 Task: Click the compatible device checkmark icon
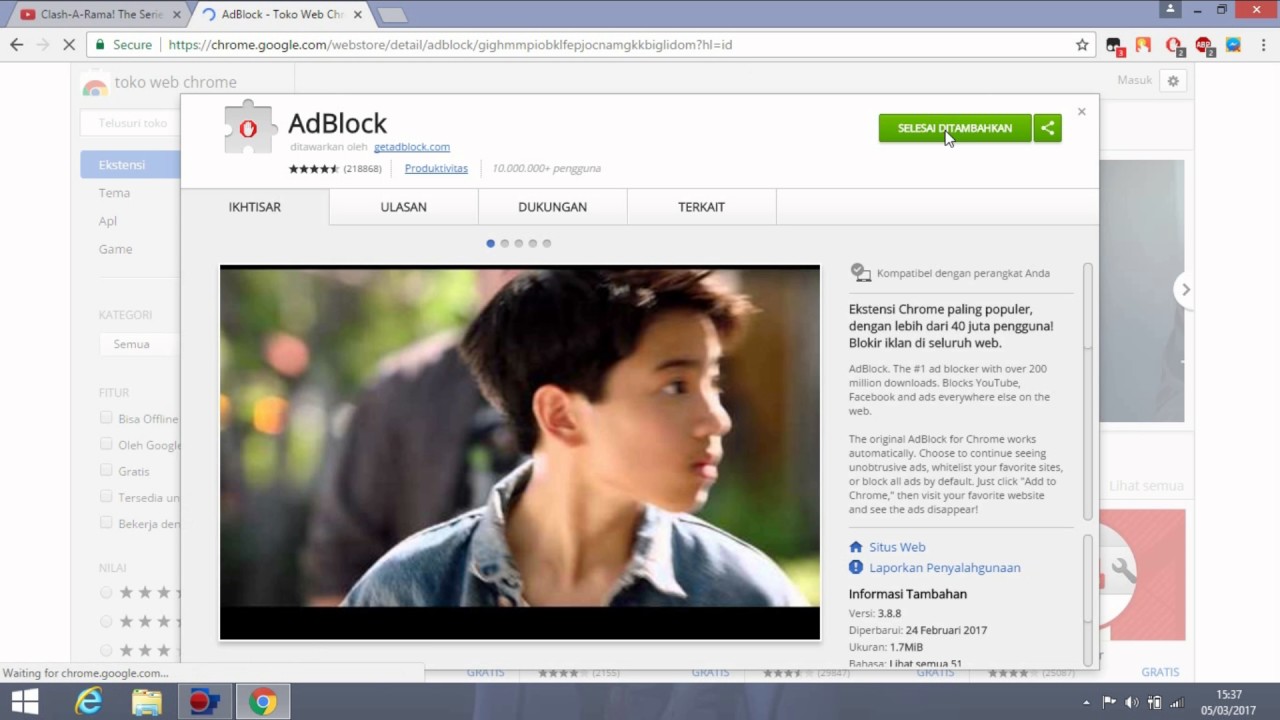pyautogui.click(x=860, y=272)
